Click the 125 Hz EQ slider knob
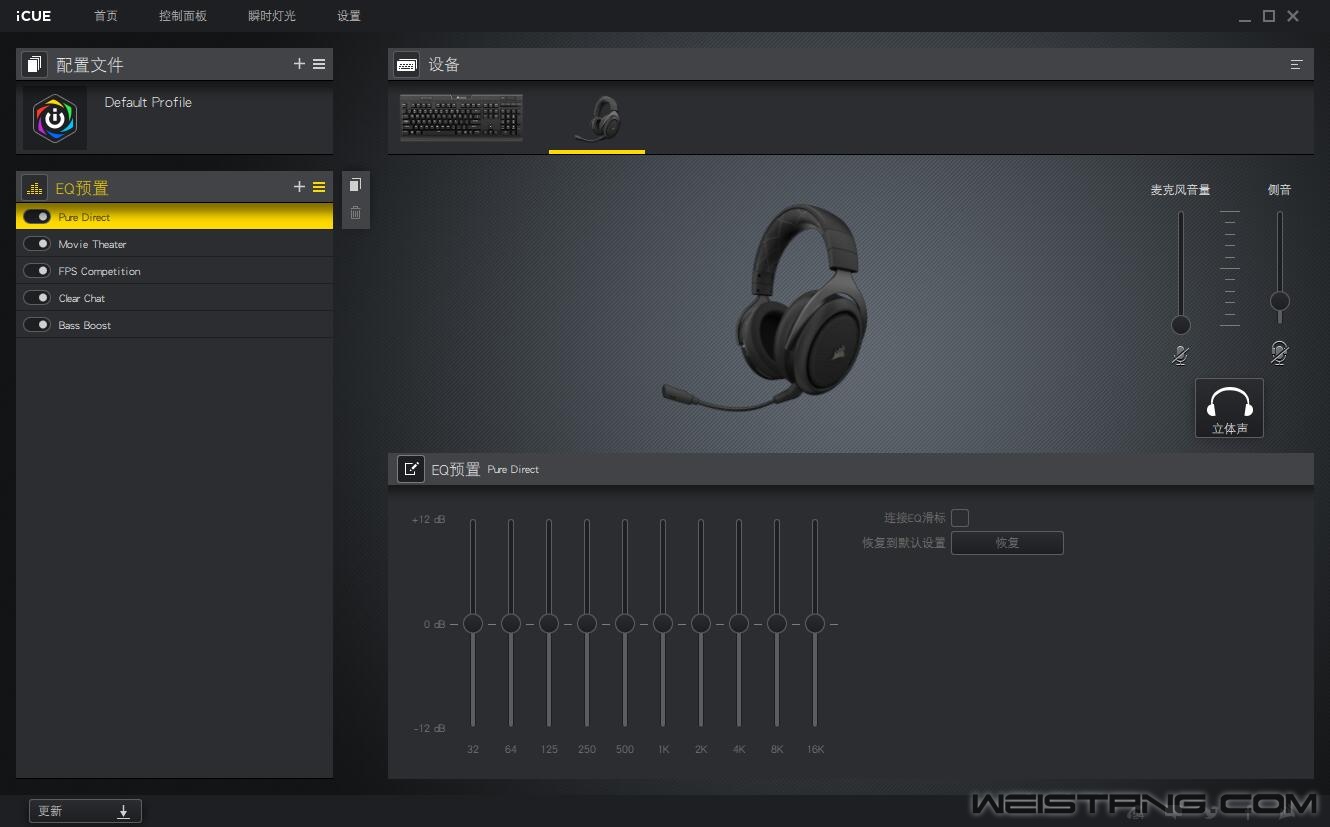Screen dimensions: 1330x827 coord(549,624)
